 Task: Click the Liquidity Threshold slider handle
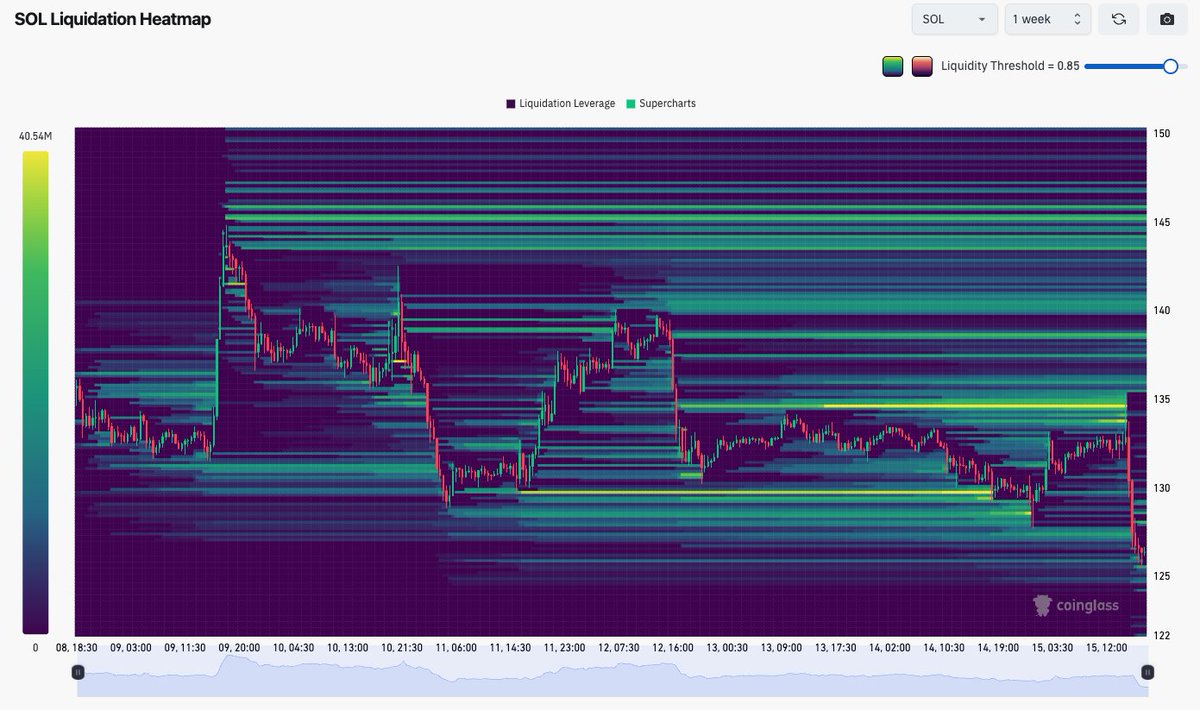click(1170, 66)
